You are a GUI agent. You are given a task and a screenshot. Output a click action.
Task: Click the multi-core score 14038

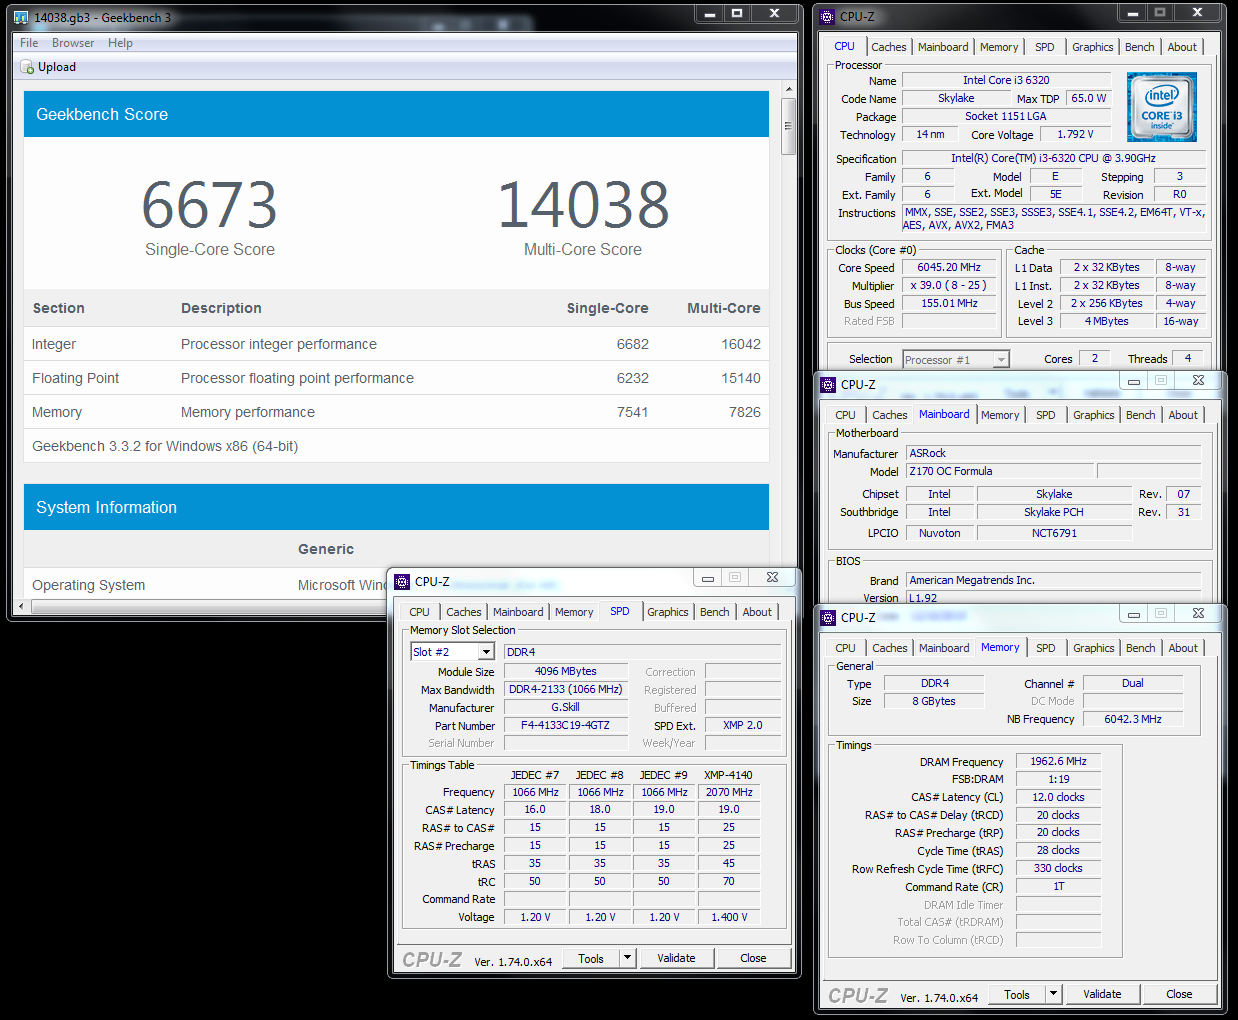[x=583, y=205]
